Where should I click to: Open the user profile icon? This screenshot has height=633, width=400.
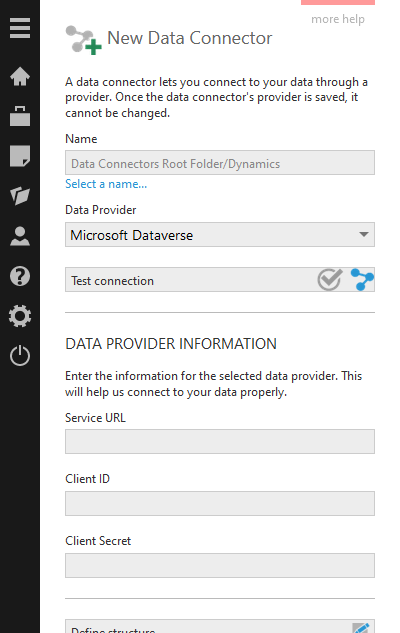pyautogui.click(x=20, y=236)
